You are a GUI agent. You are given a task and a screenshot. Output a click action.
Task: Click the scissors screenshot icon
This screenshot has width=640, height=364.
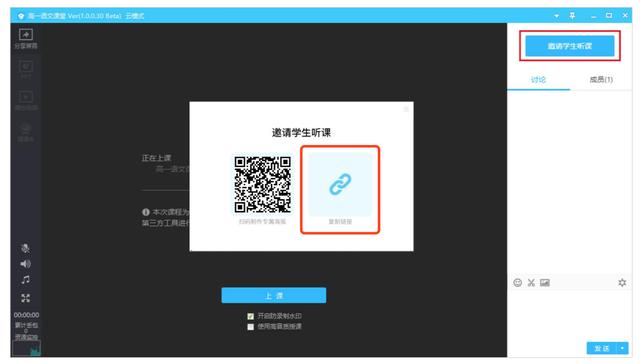click(531, 282)
